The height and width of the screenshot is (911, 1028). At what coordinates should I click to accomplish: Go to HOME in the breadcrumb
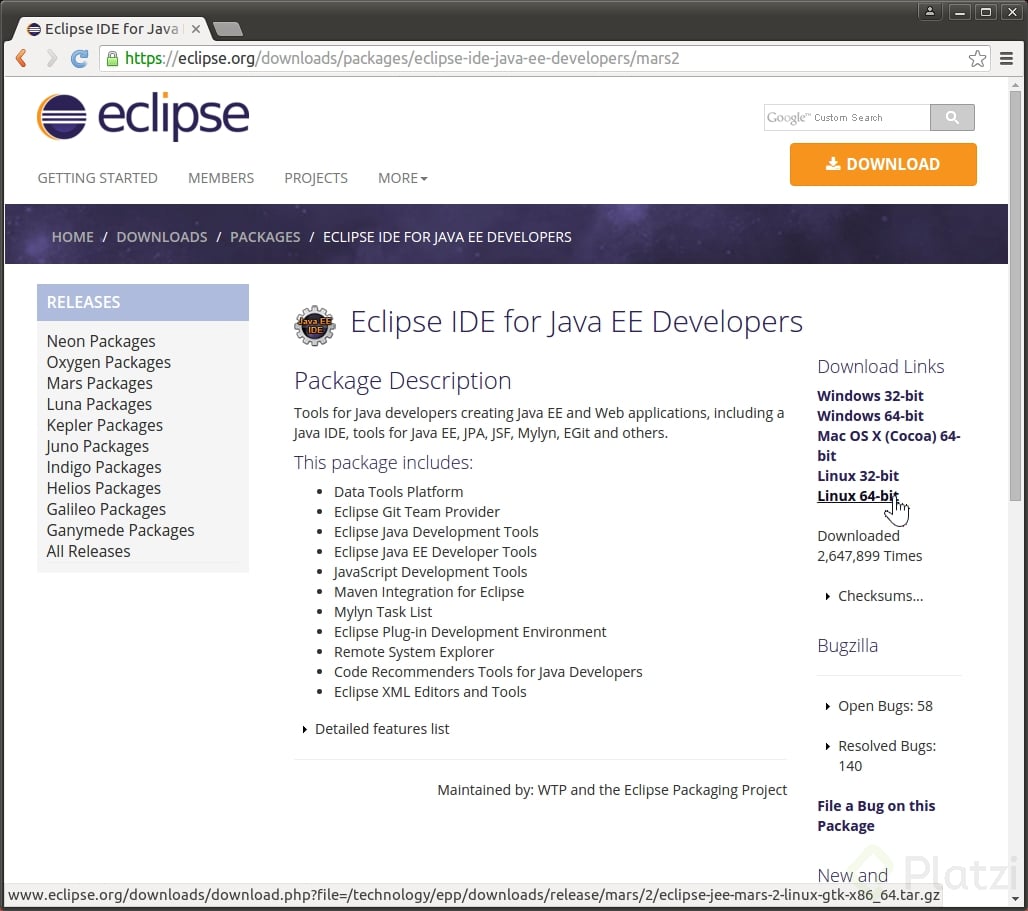(73, 237)
